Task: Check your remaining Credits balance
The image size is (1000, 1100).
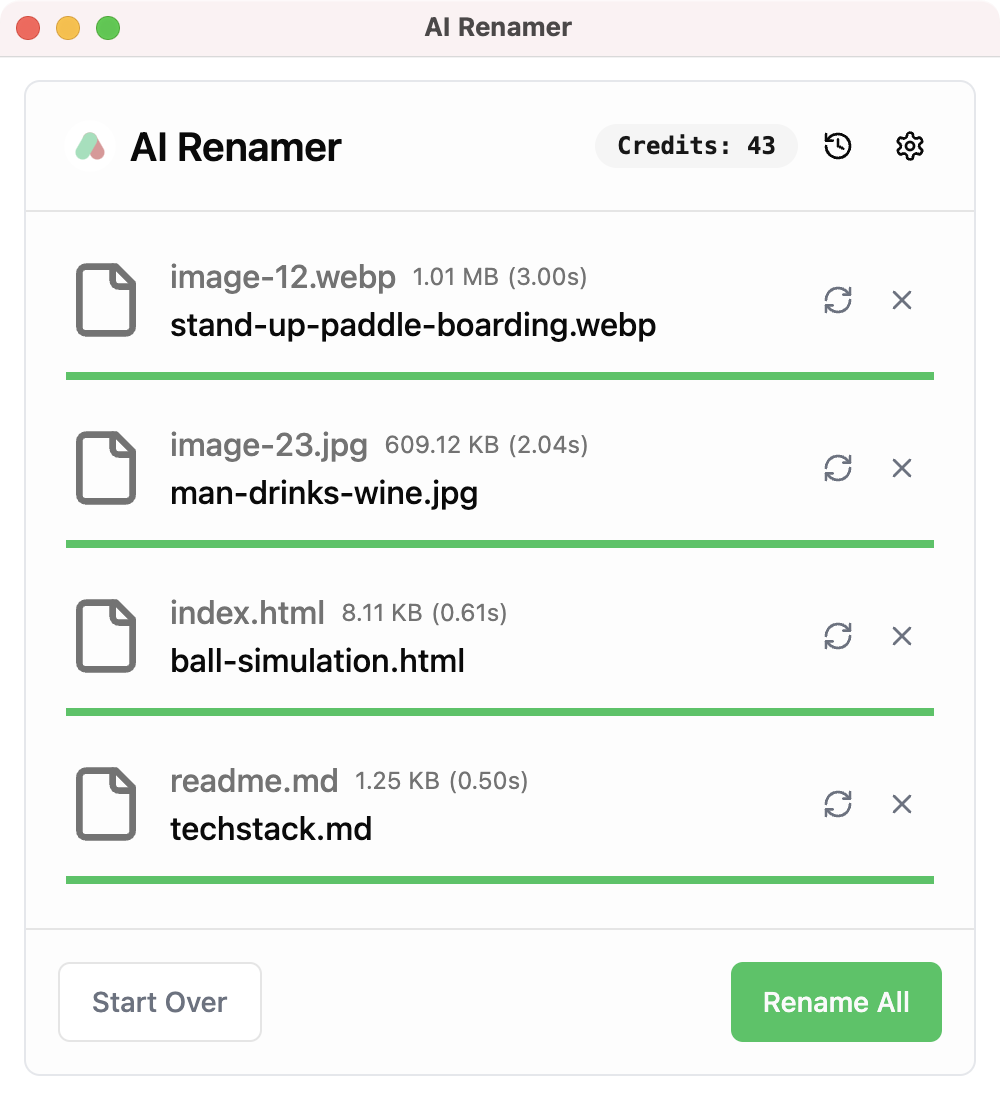Action: click(696, 145)
